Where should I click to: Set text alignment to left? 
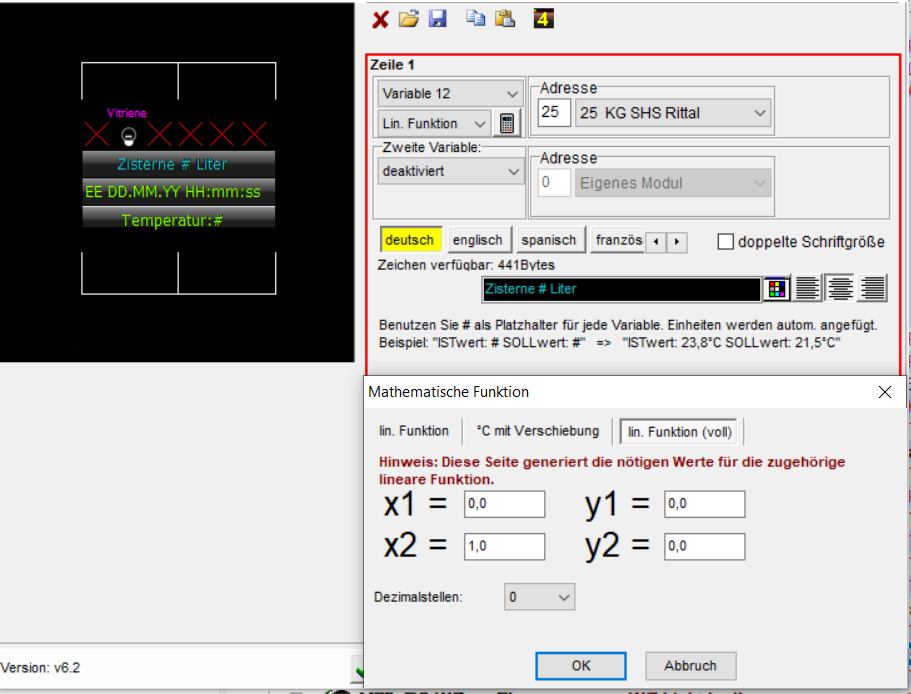[808, 289]
